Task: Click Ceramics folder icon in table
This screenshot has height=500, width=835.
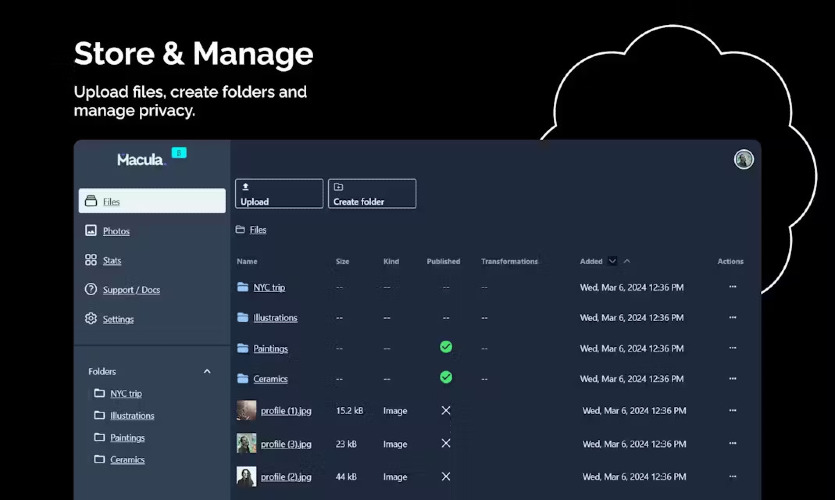Action: click(243, 379)
